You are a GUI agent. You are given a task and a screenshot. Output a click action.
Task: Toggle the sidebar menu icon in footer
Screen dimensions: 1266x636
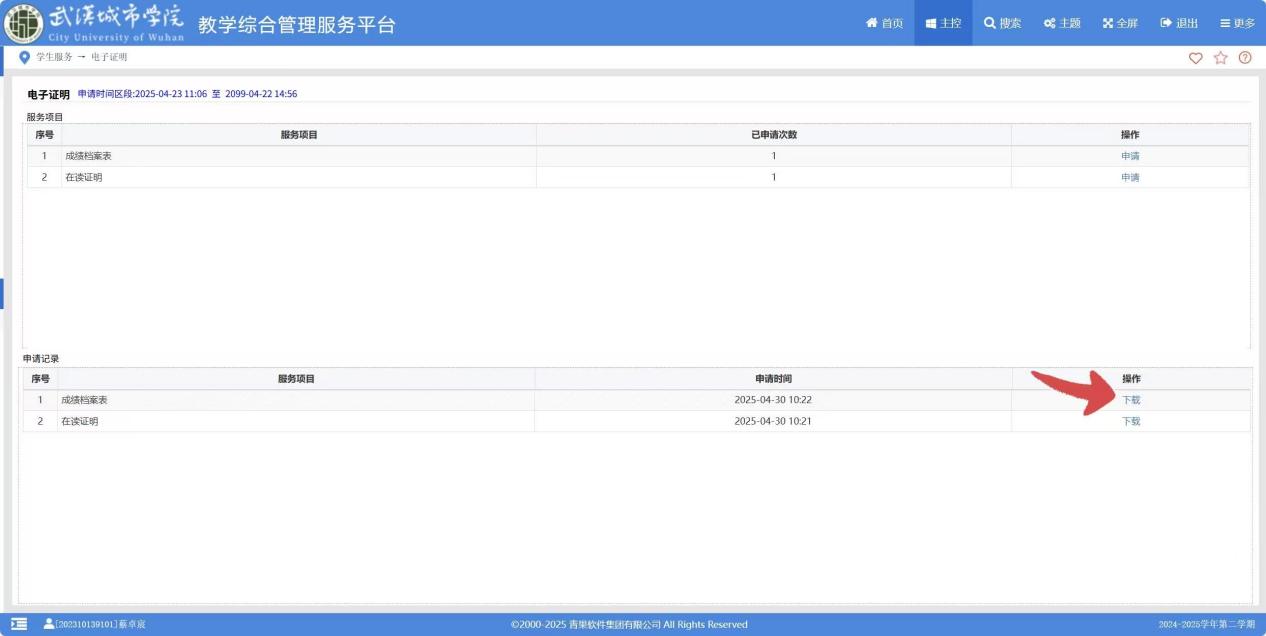(x=19, y=624)
